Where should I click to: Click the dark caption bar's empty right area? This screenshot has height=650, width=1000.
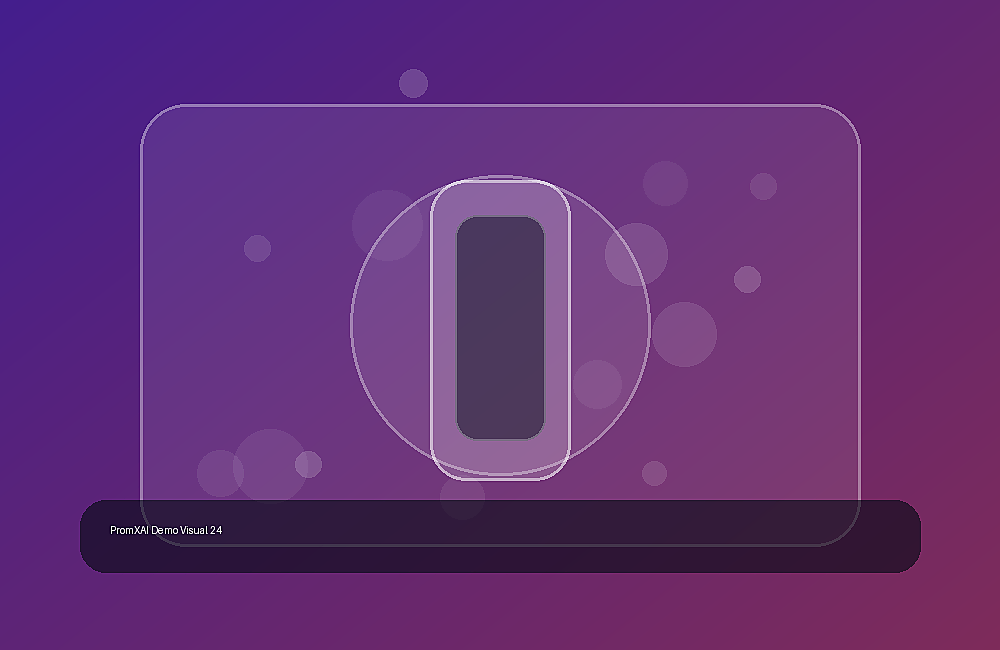(x=702, y=536)
